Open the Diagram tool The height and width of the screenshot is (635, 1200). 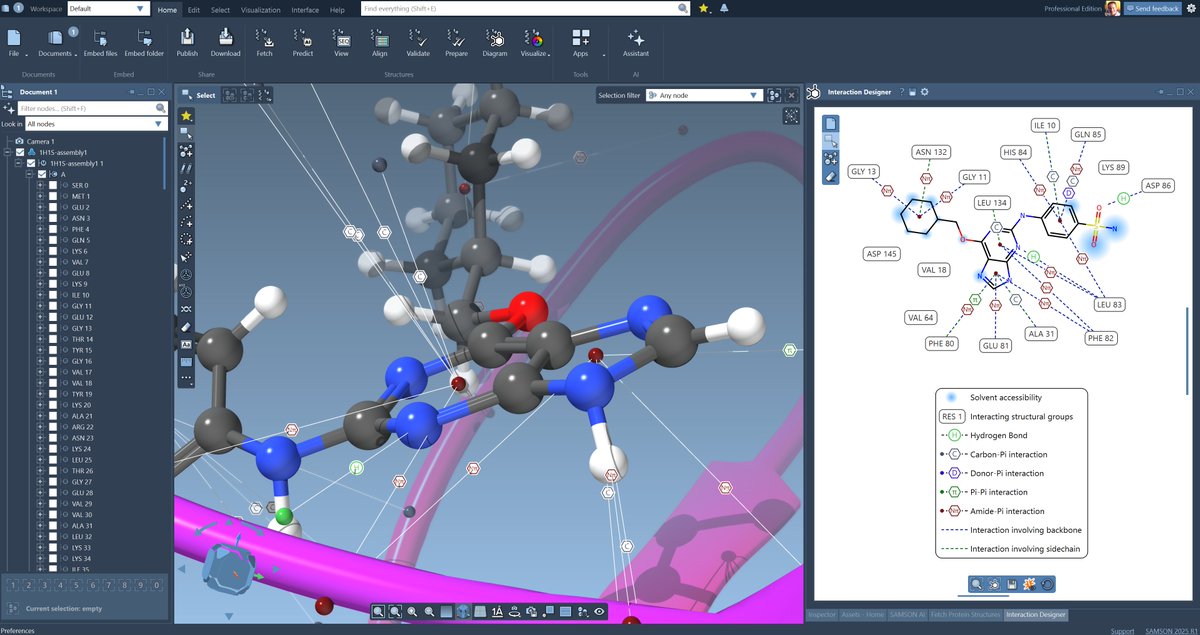point(495,42)
